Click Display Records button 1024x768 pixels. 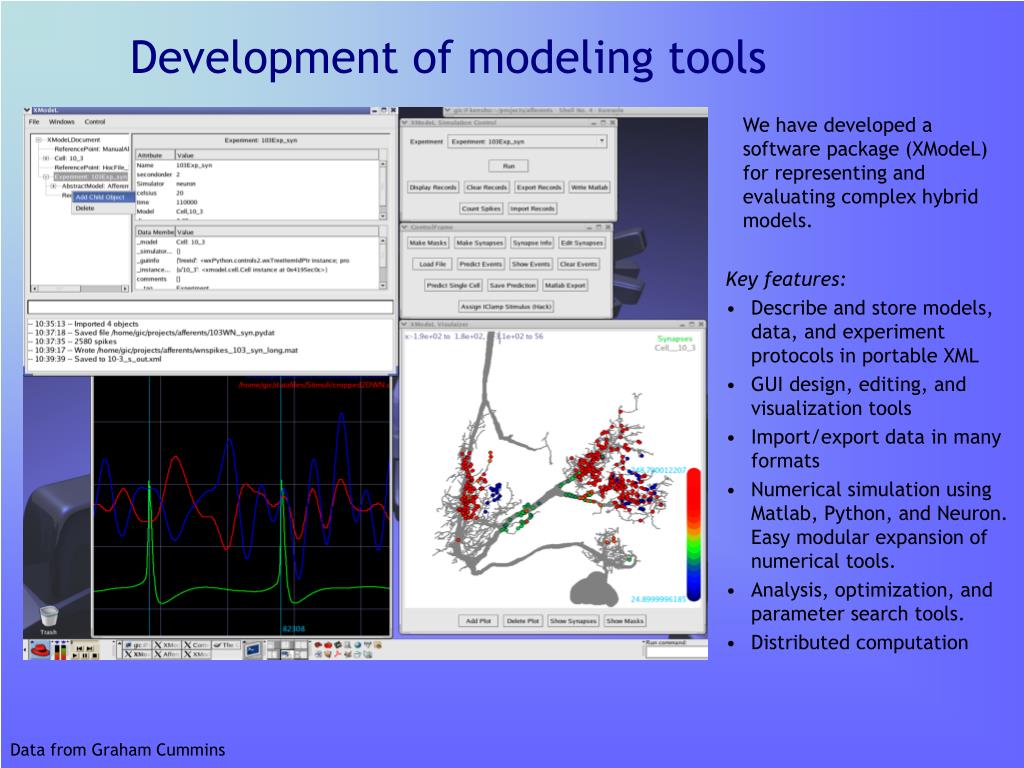point(432,187)
